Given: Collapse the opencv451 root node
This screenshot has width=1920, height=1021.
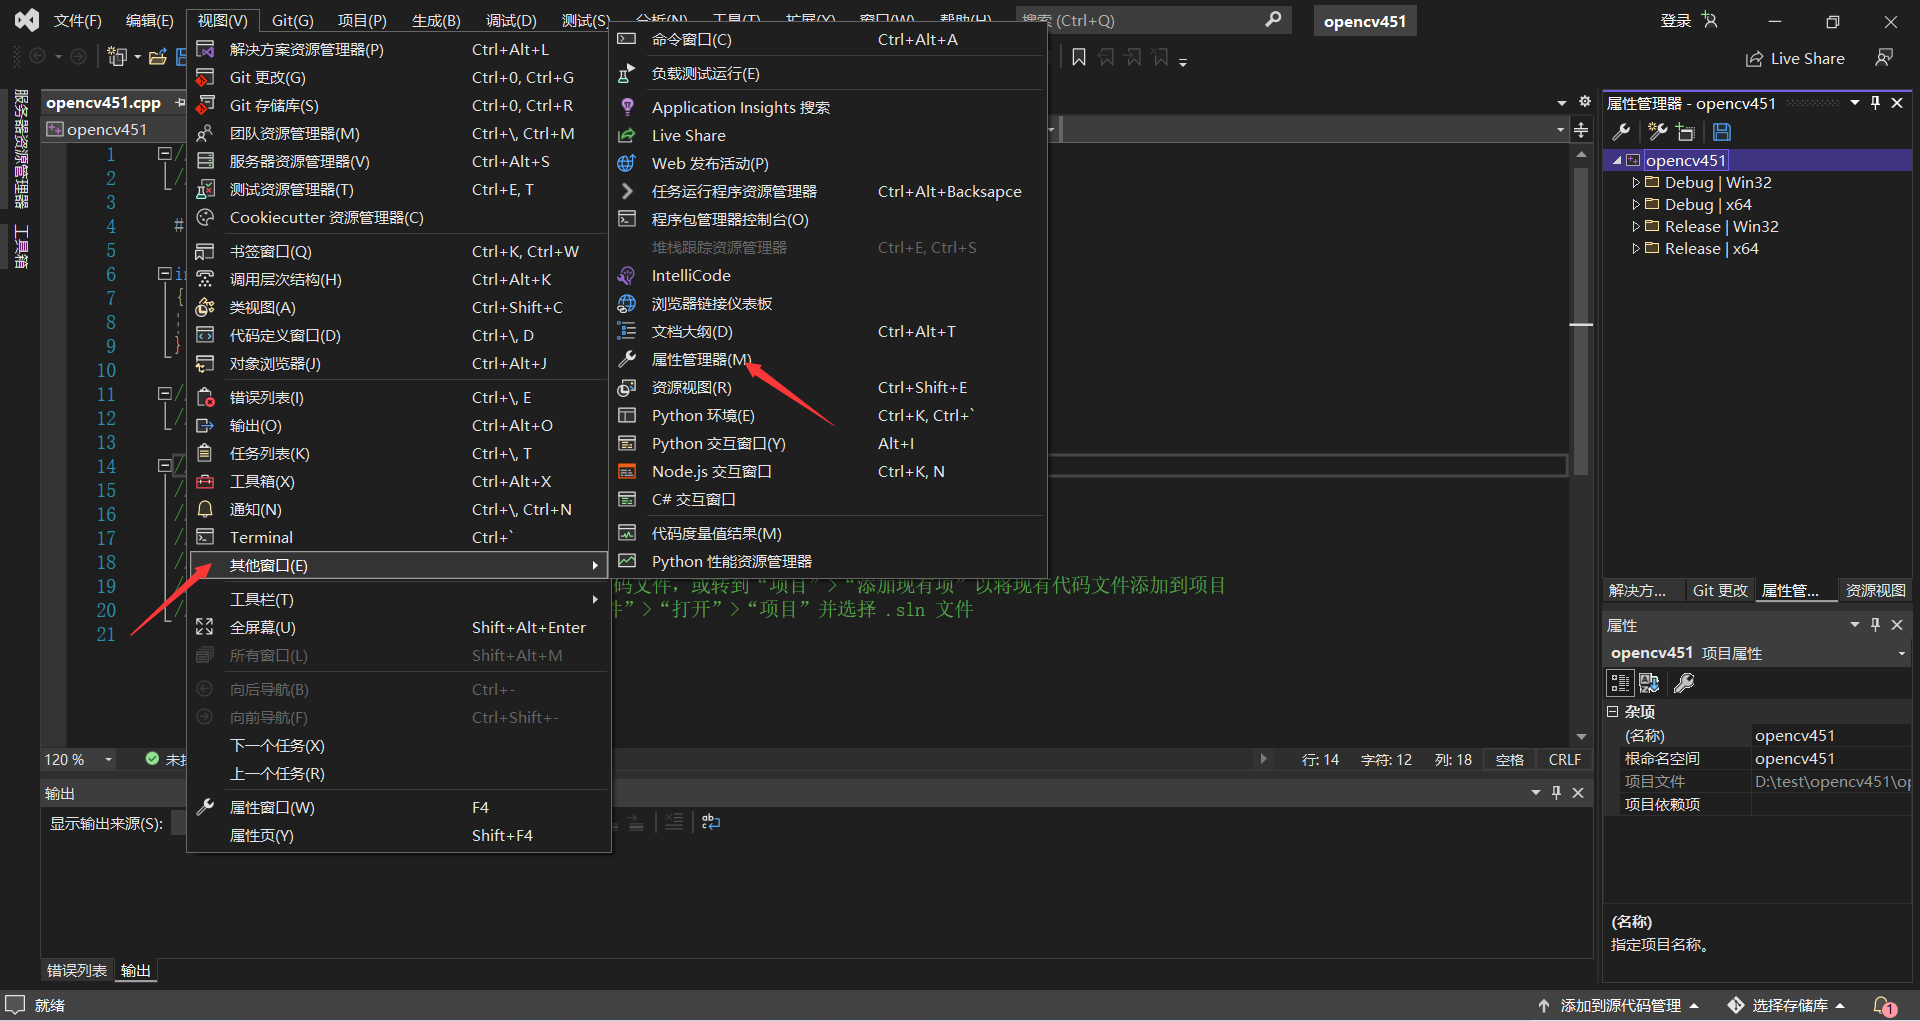Looking at the screenshot, I should [x=1617, y=161].
